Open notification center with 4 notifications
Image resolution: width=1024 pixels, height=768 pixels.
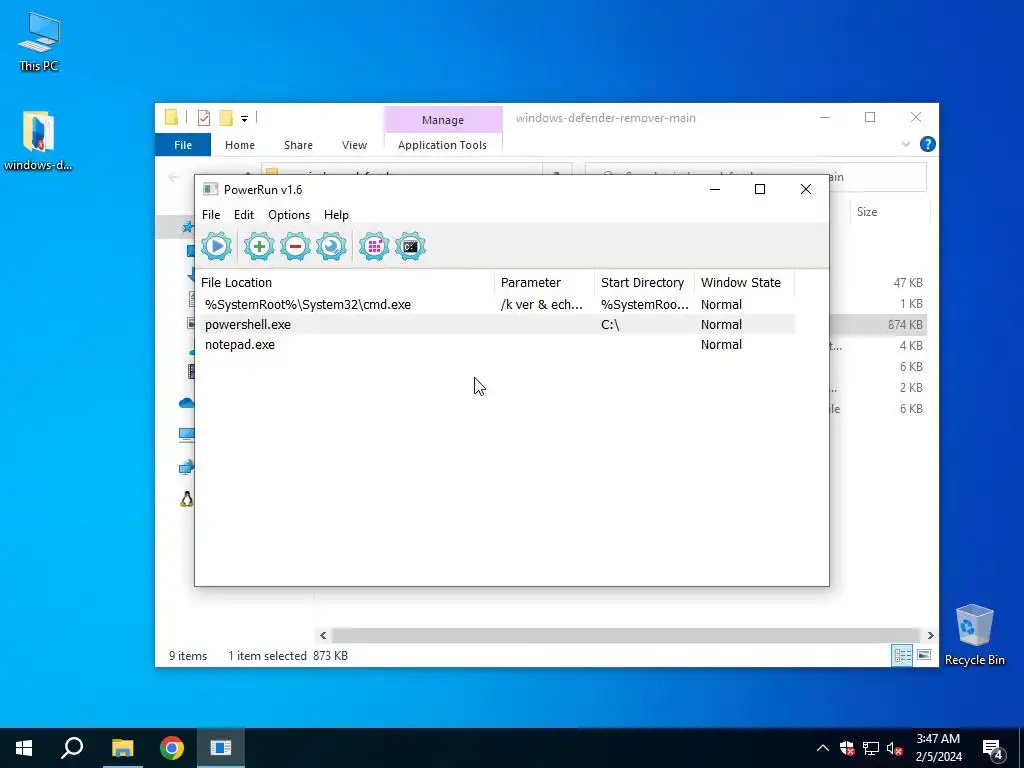993,749
